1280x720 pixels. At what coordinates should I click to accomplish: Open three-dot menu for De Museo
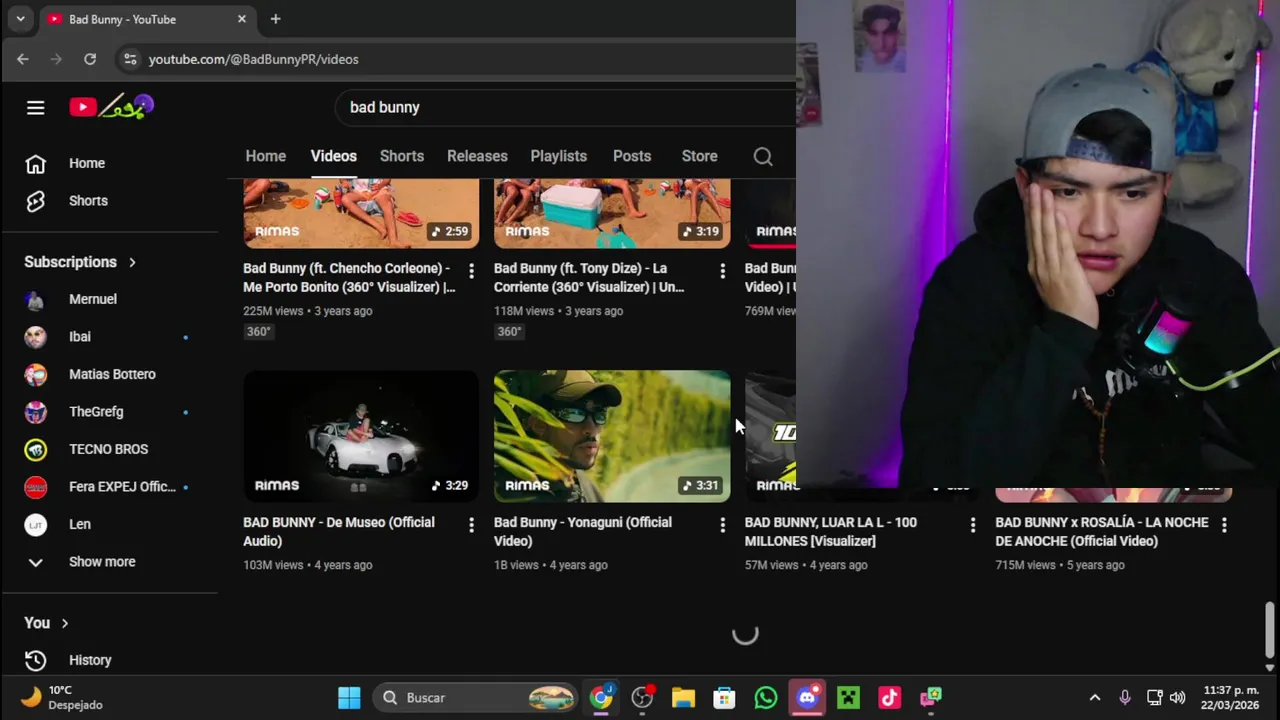[x=471, y=524]
